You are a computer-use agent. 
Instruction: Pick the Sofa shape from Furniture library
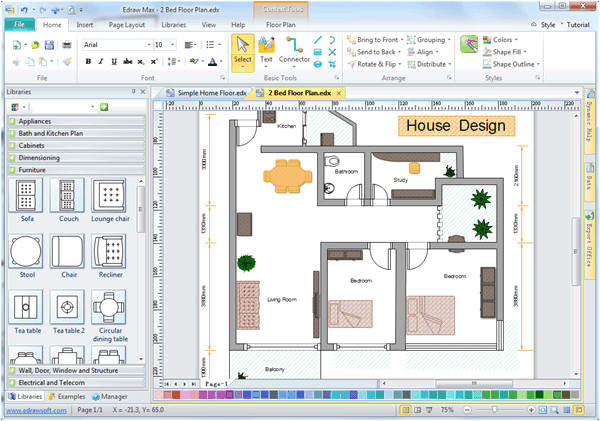27,200
